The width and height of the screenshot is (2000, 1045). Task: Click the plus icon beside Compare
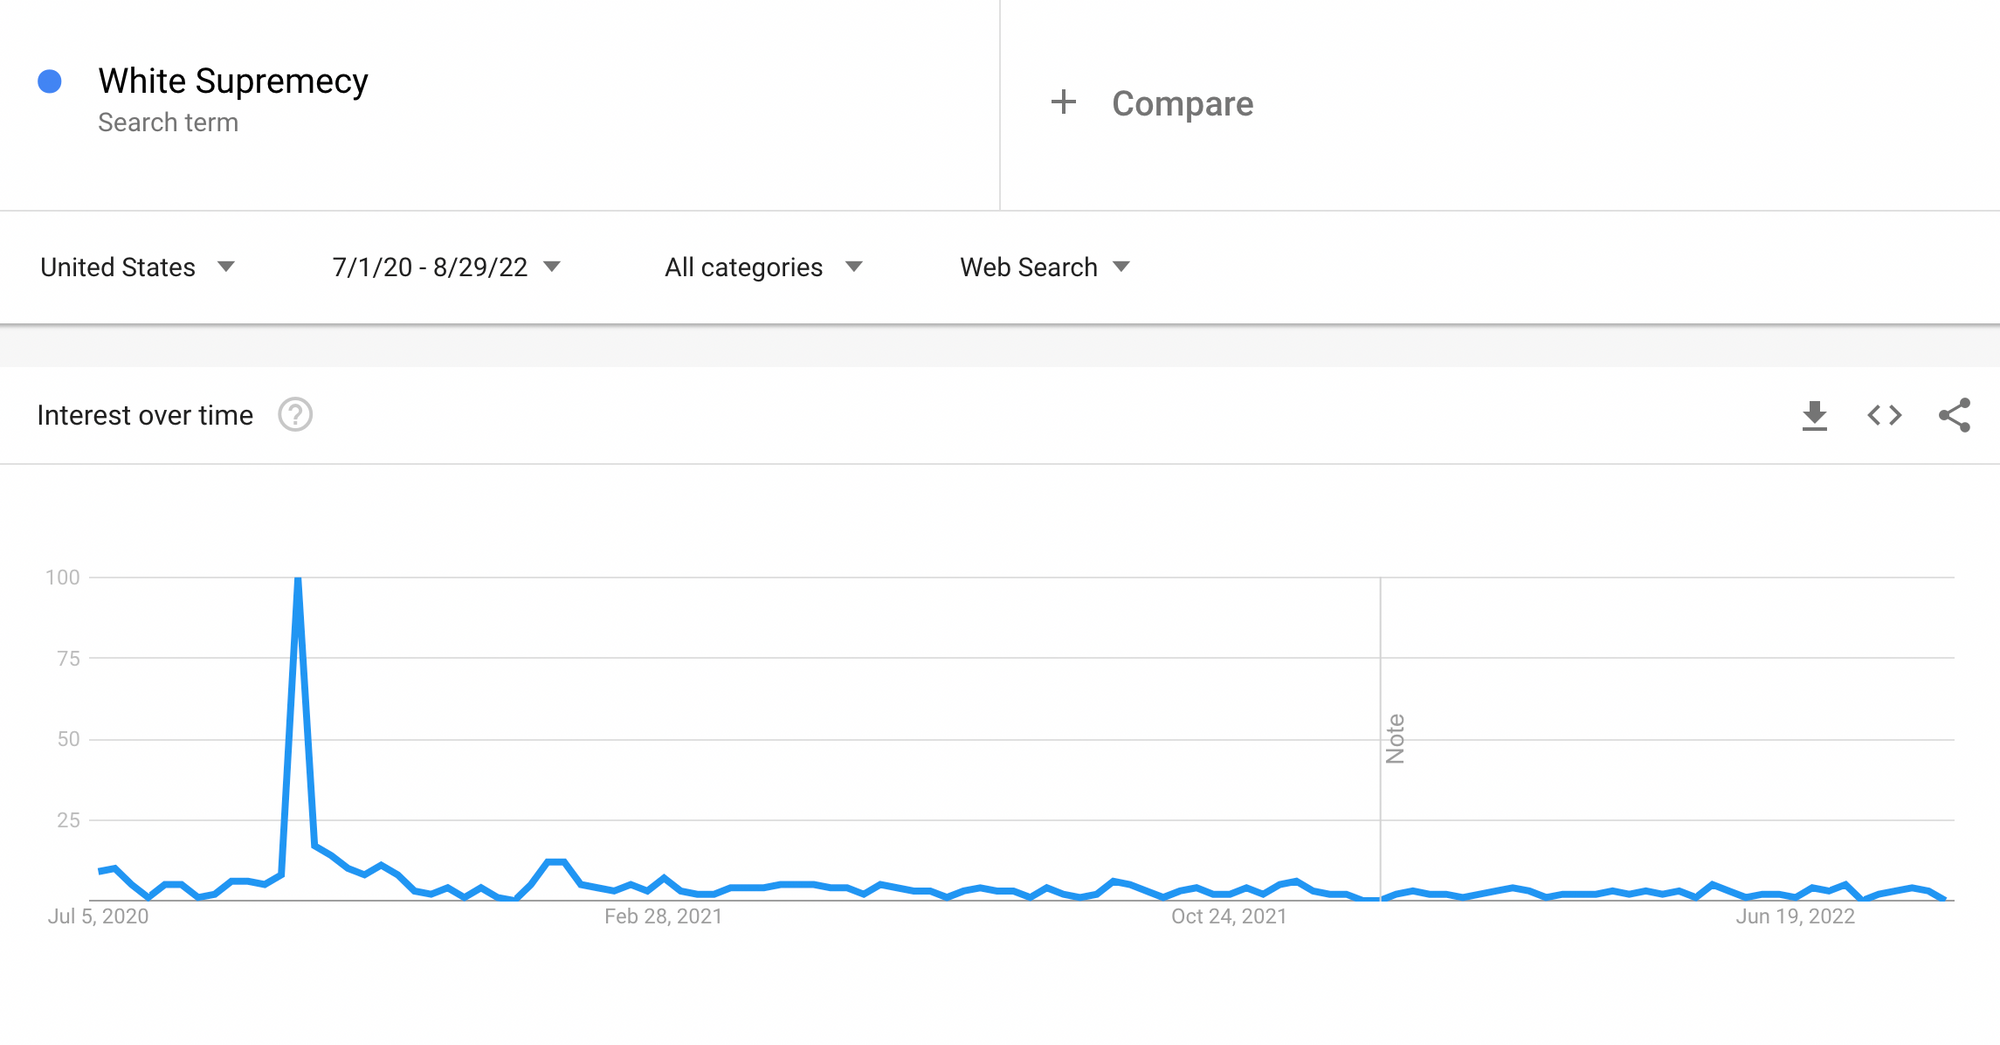(x=1064, y=102)
